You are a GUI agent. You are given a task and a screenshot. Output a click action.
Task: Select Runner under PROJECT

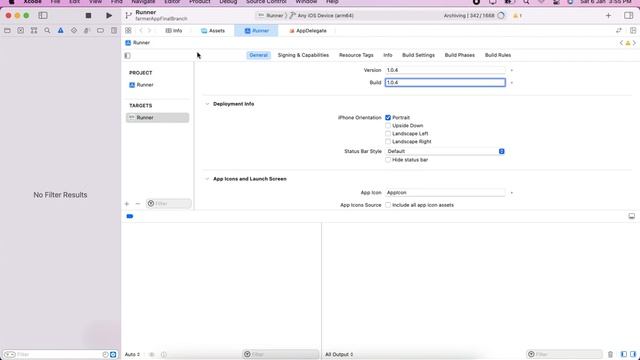click(x=141, y=85)
